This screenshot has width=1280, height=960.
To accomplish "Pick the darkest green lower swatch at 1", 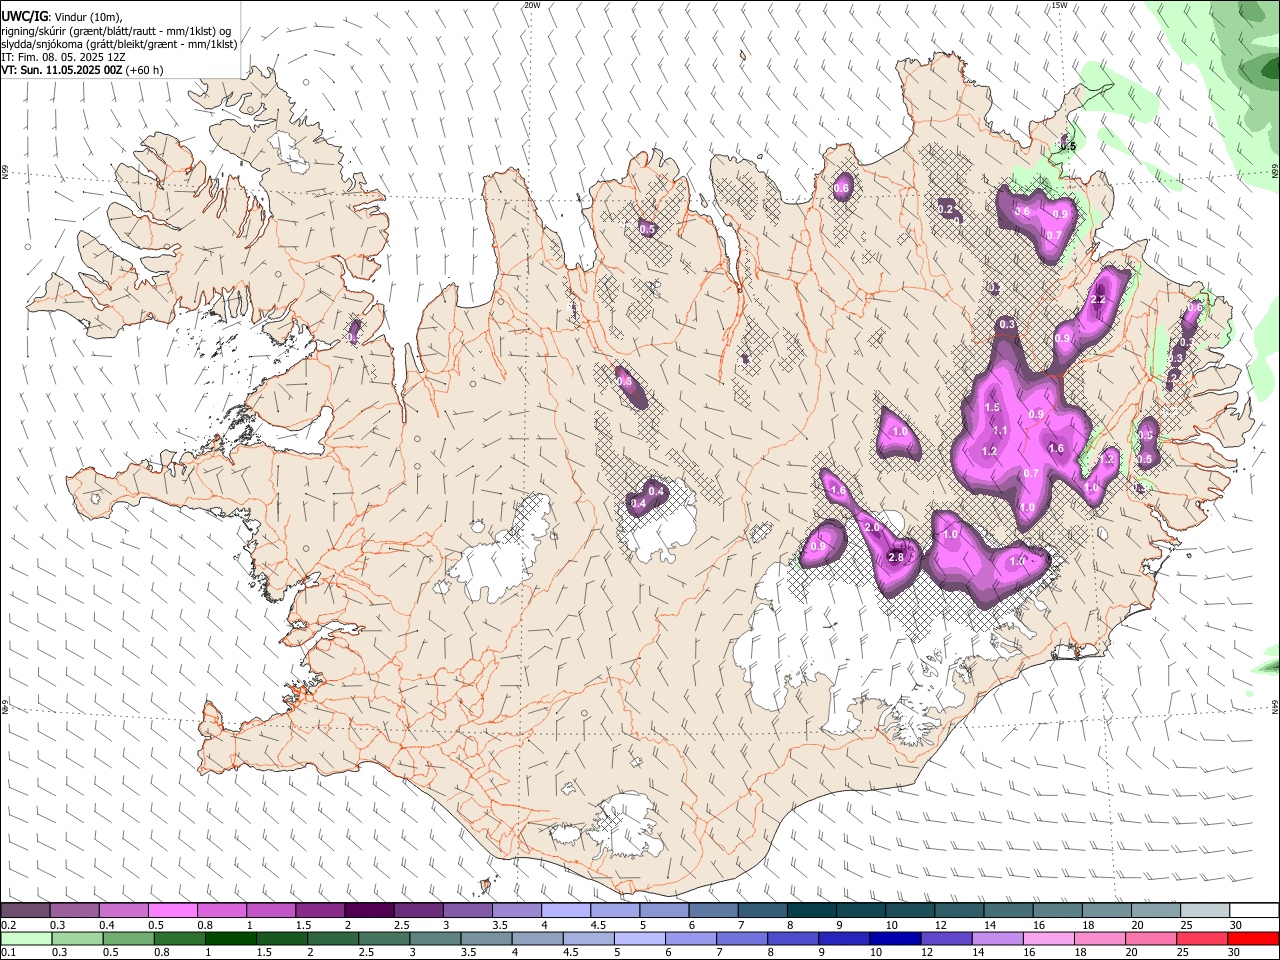I will (231, 939).
